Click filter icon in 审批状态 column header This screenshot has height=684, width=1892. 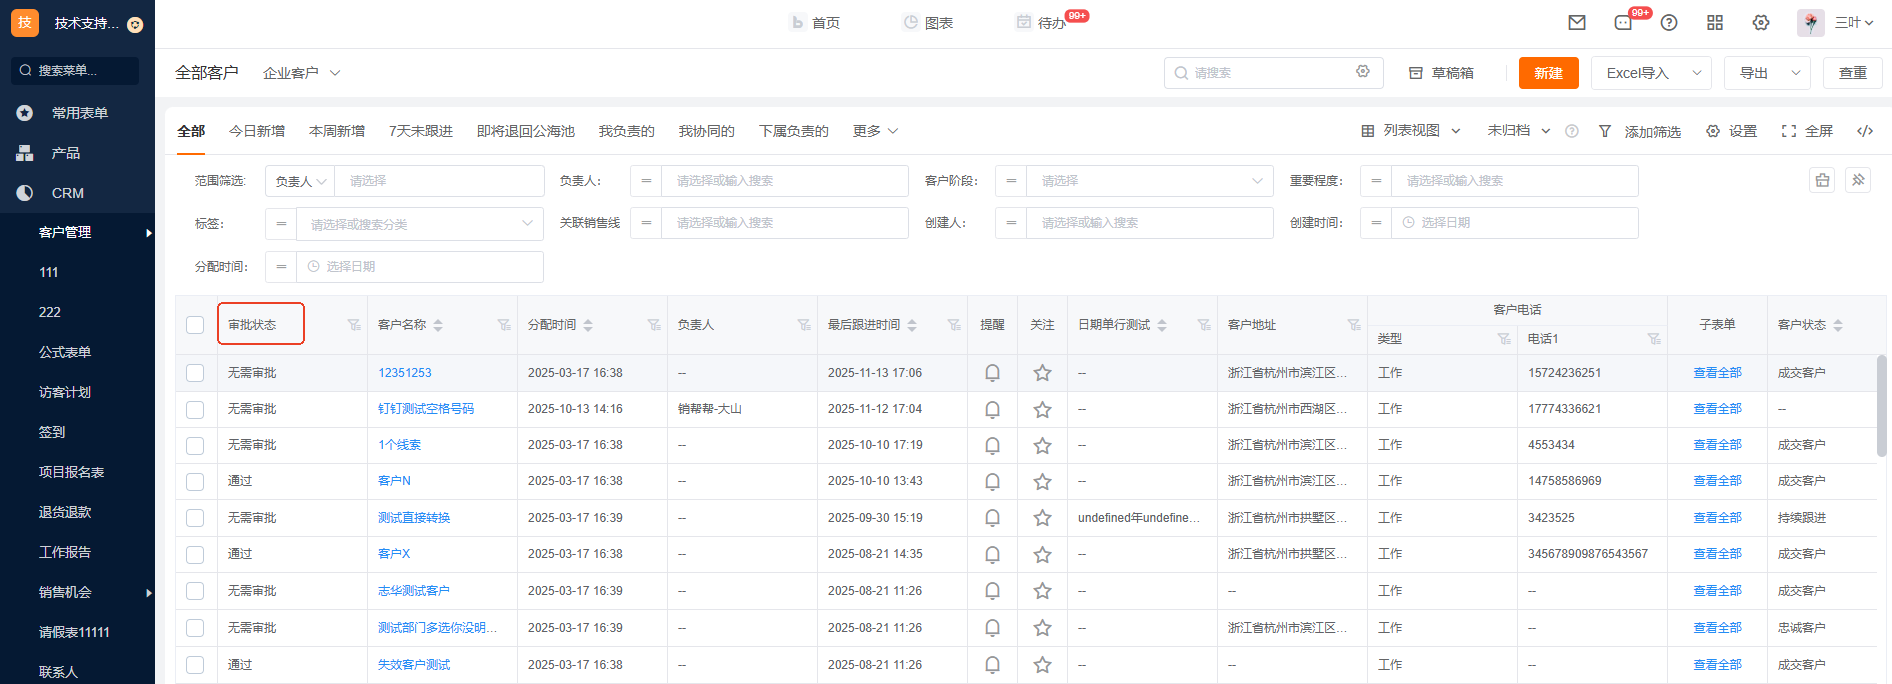(x=353, y=325)
